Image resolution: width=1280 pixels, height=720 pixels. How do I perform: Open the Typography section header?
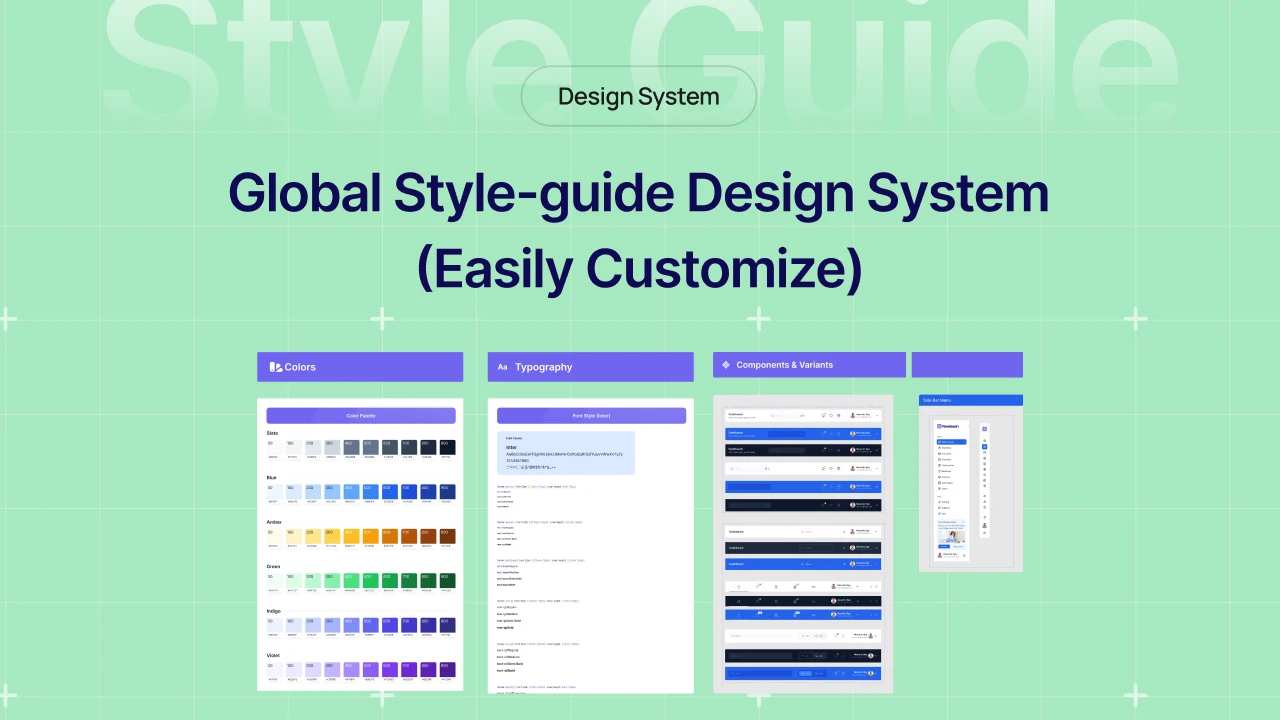[590, 367]
